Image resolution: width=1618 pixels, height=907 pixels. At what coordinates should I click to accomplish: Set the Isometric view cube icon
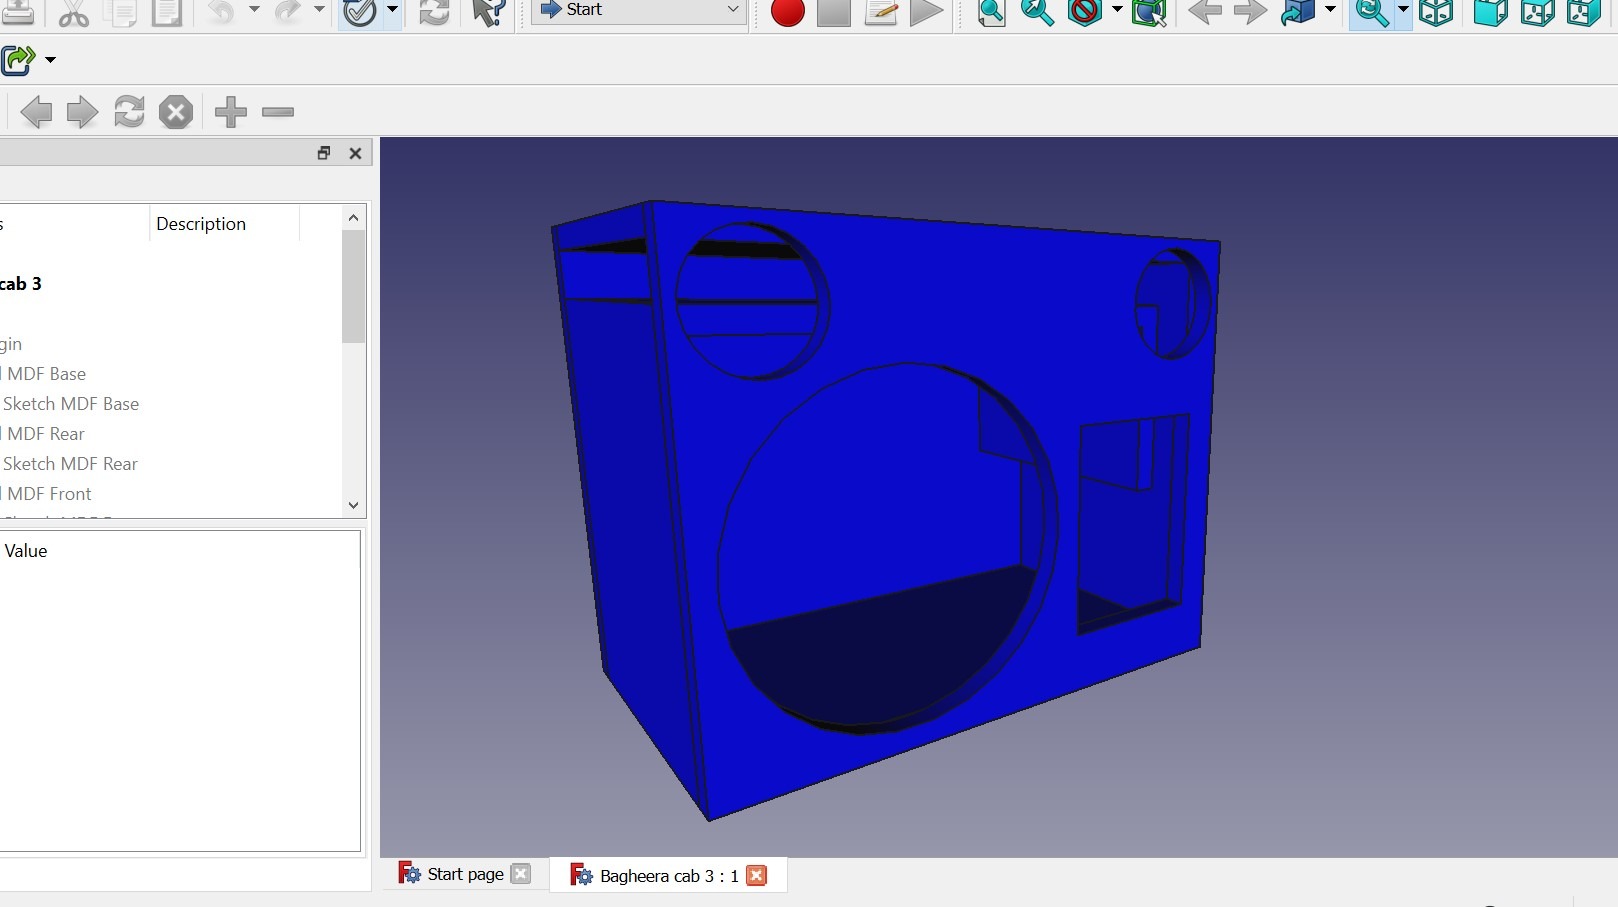coord(1436,12)
